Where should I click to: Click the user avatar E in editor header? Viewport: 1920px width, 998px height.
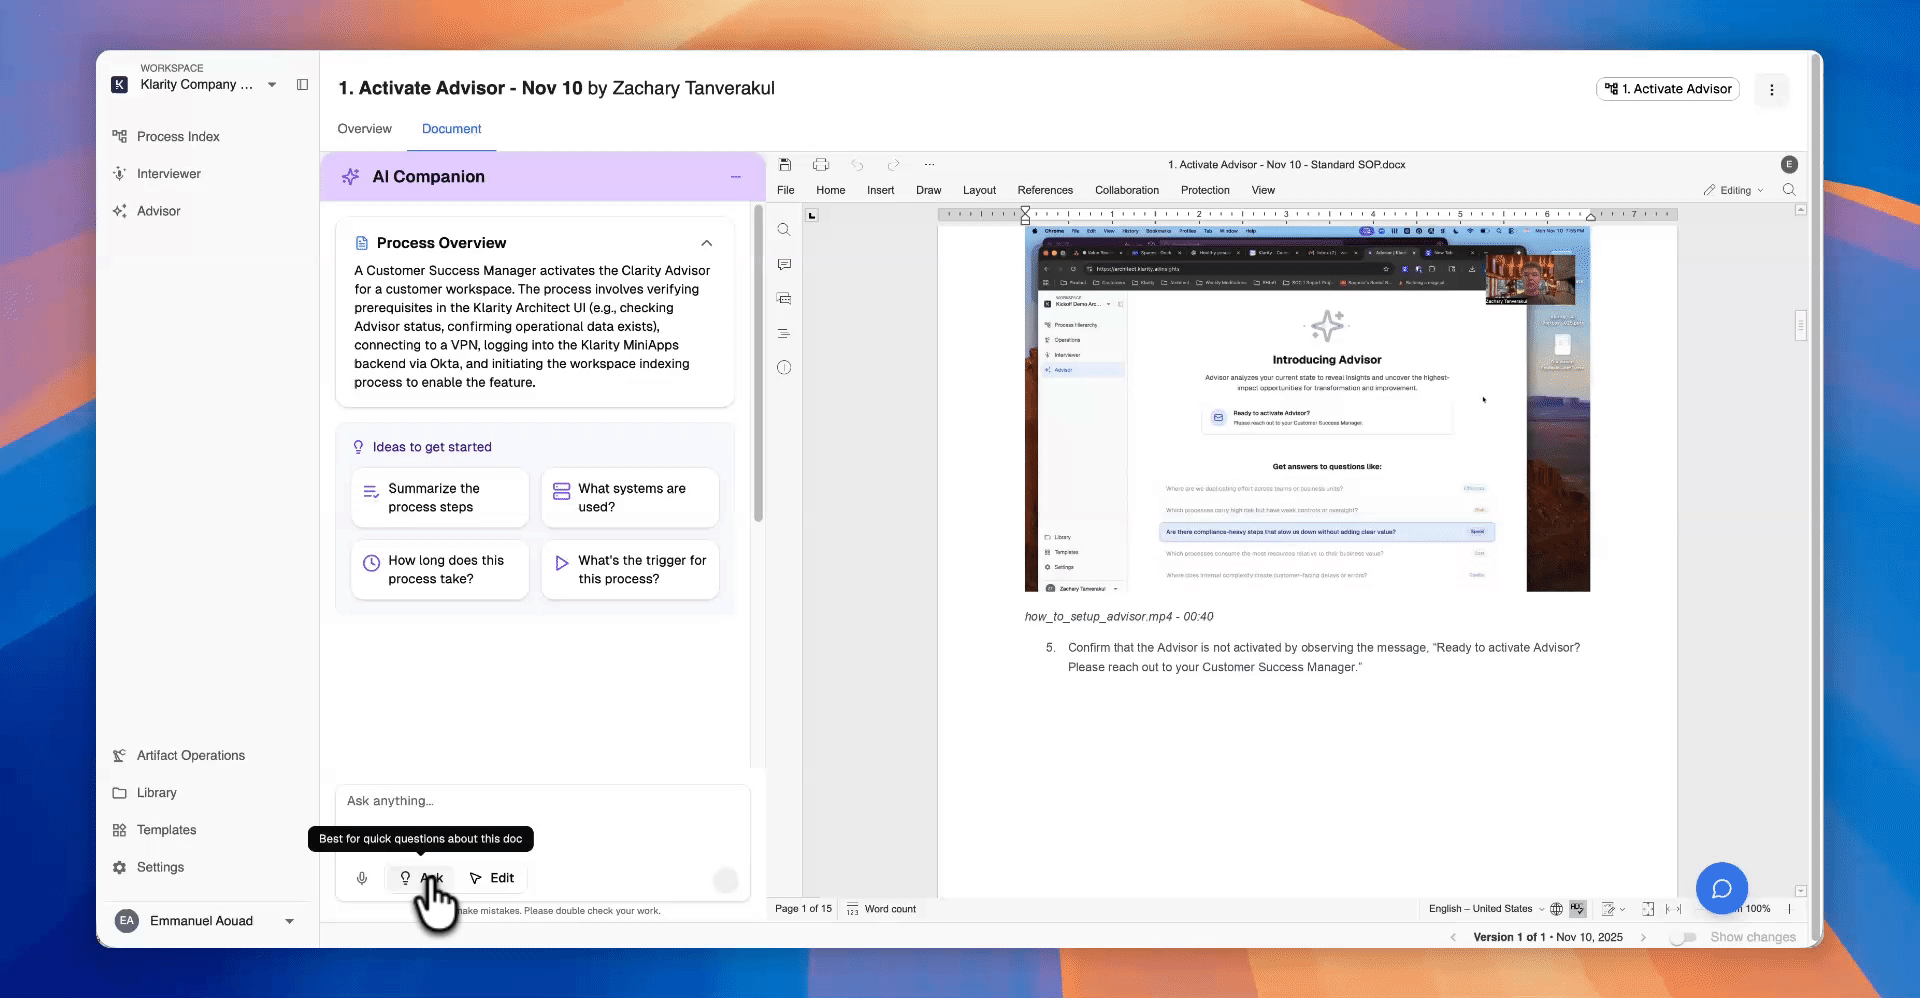click(x=1789, y=165)
